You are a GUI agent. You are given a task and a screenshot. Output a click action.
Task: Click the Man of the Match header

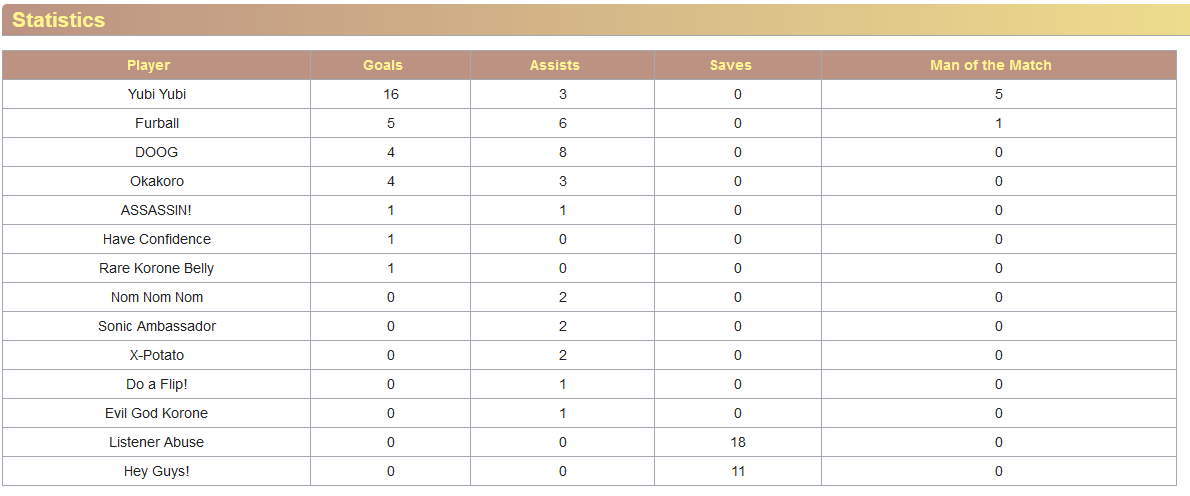(x=991, y=65)
